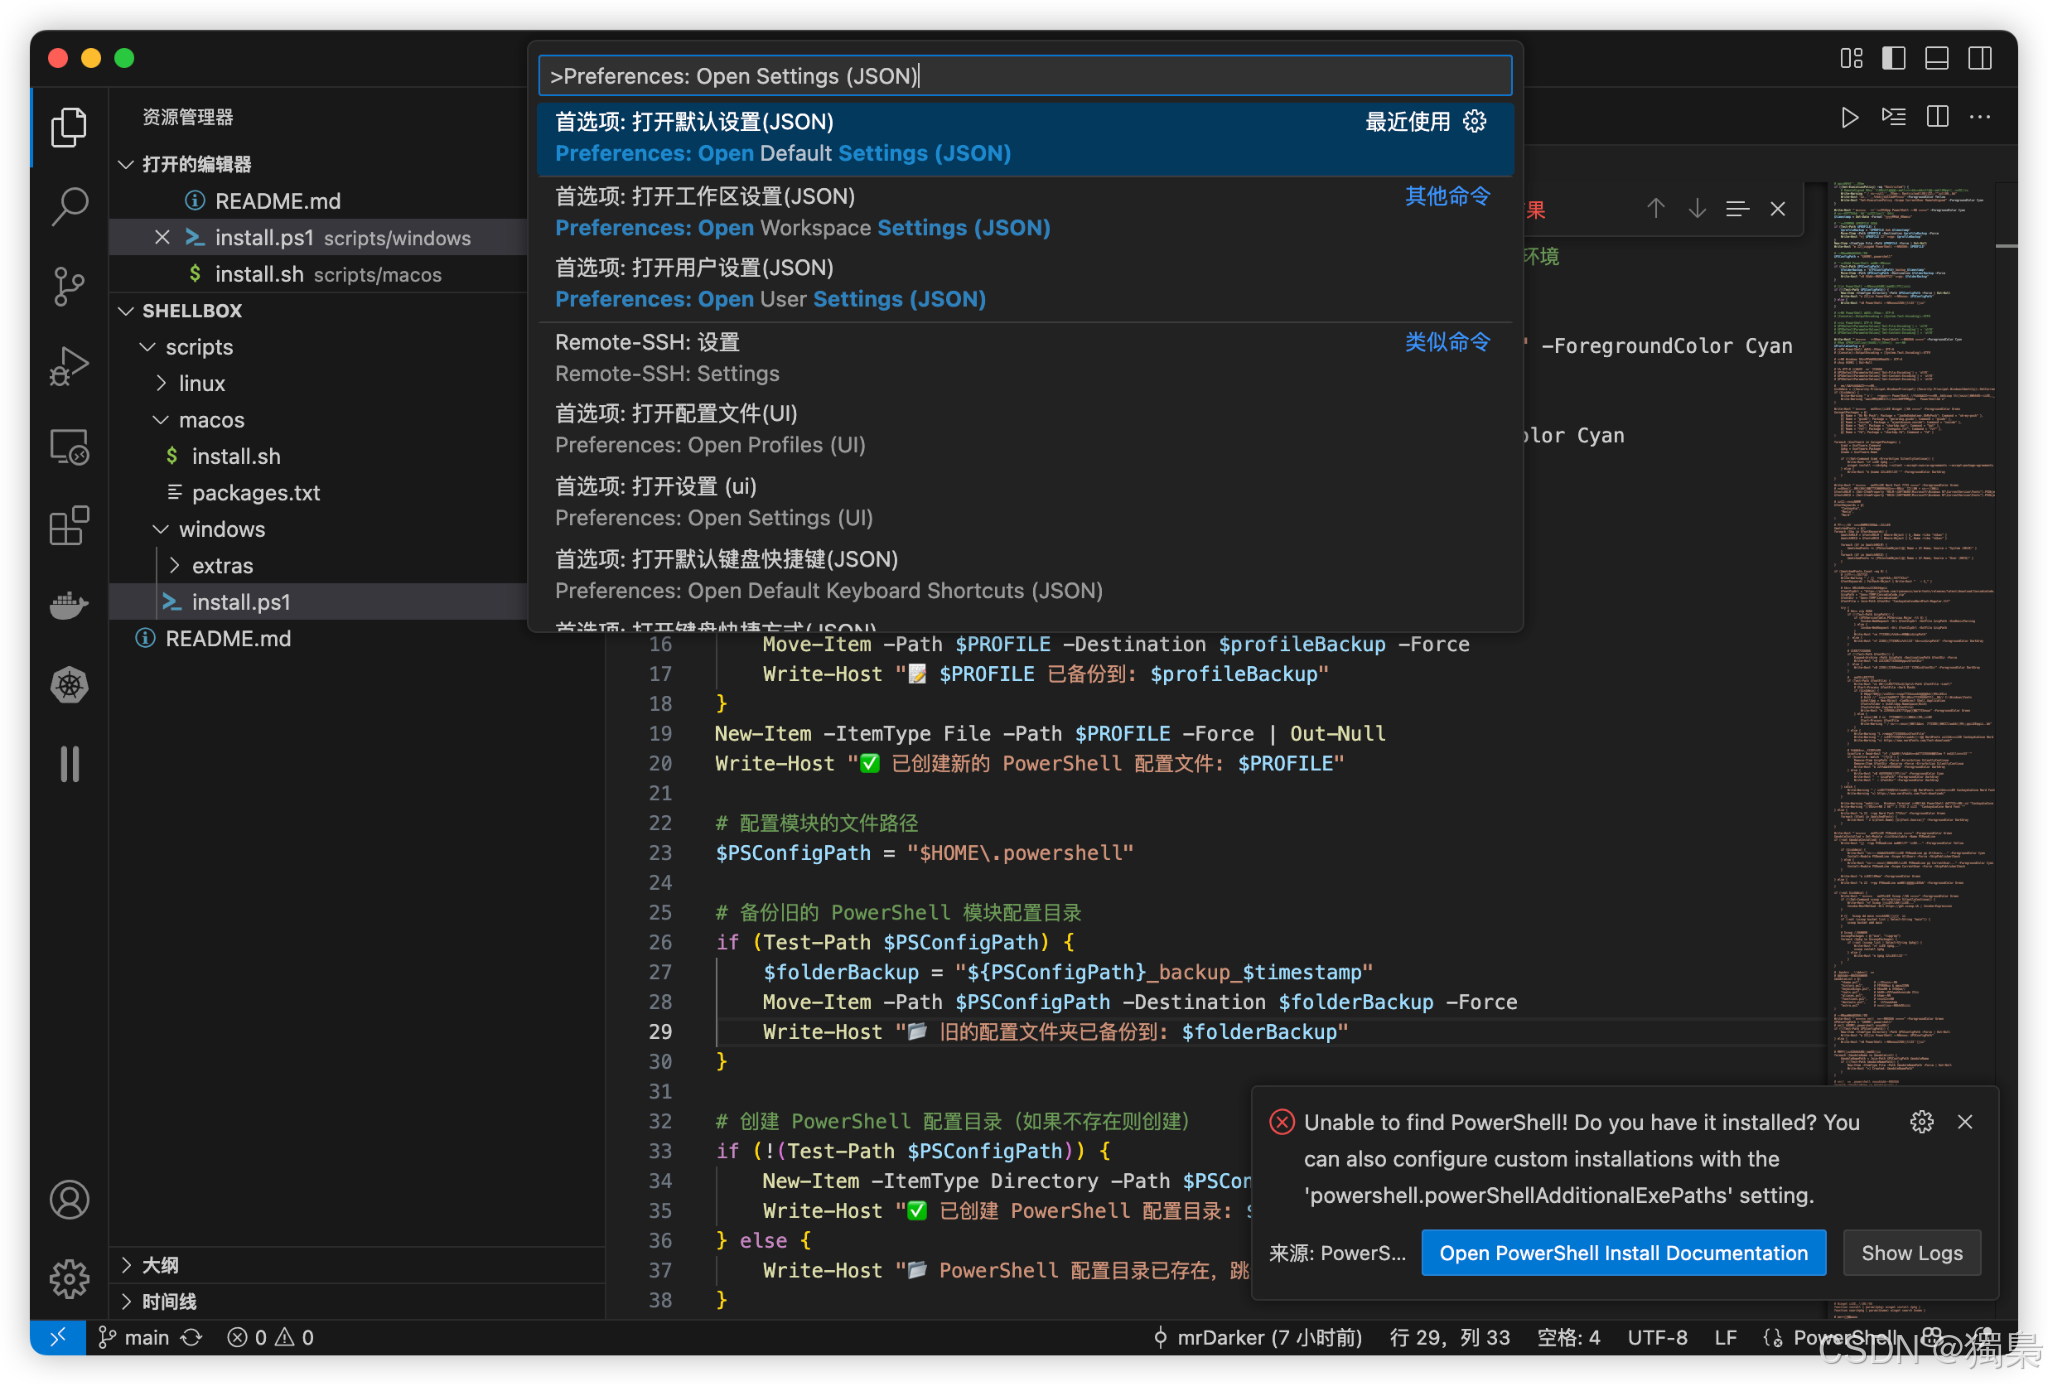Open the Remote Explorer view
This screenshot has width=2048, height=1385.
(x=68, y=447)
